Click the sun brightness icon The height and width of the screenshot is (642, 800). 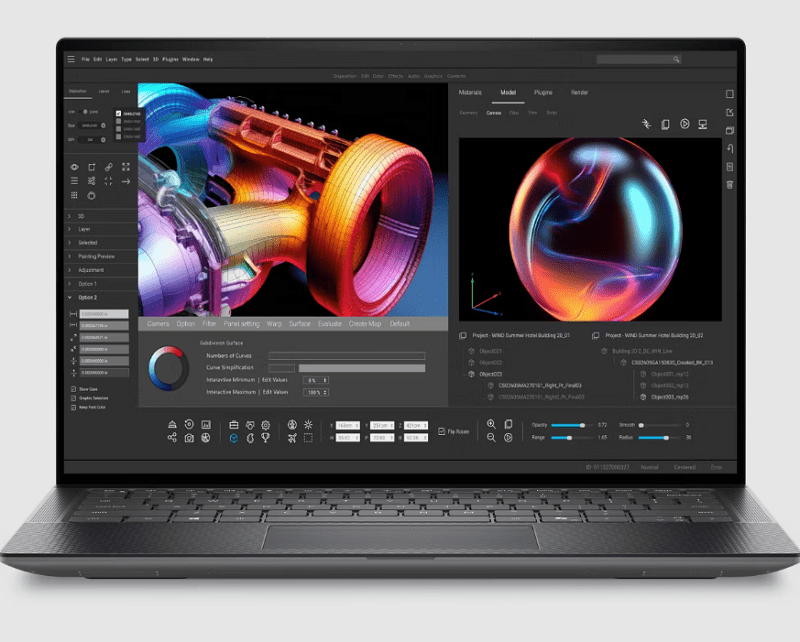click(308, 425)
